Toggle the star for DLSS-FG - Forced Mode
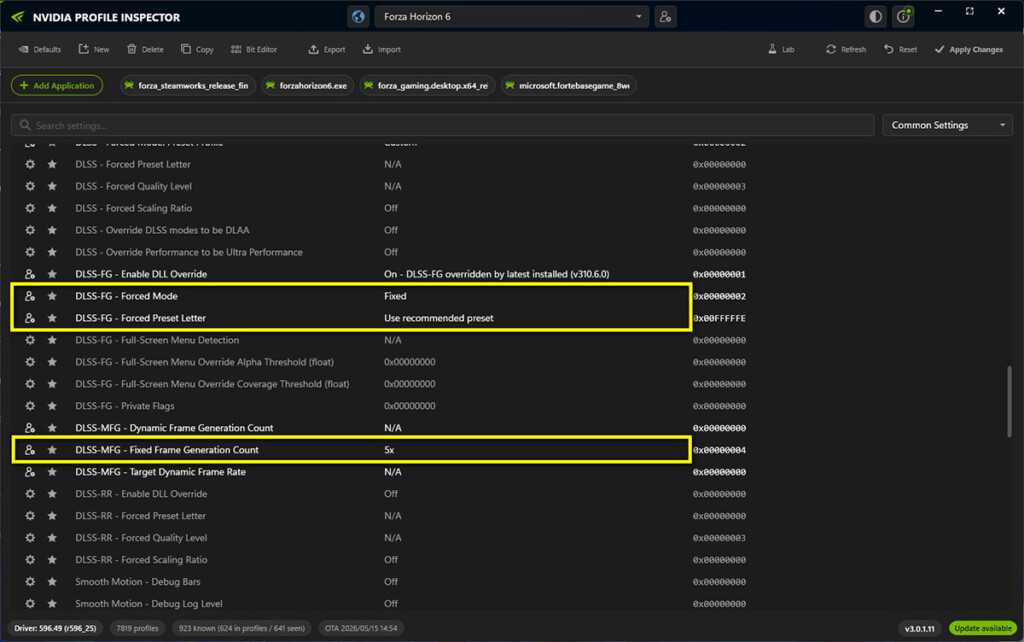The image size is (1024, 642). (52, 296)
